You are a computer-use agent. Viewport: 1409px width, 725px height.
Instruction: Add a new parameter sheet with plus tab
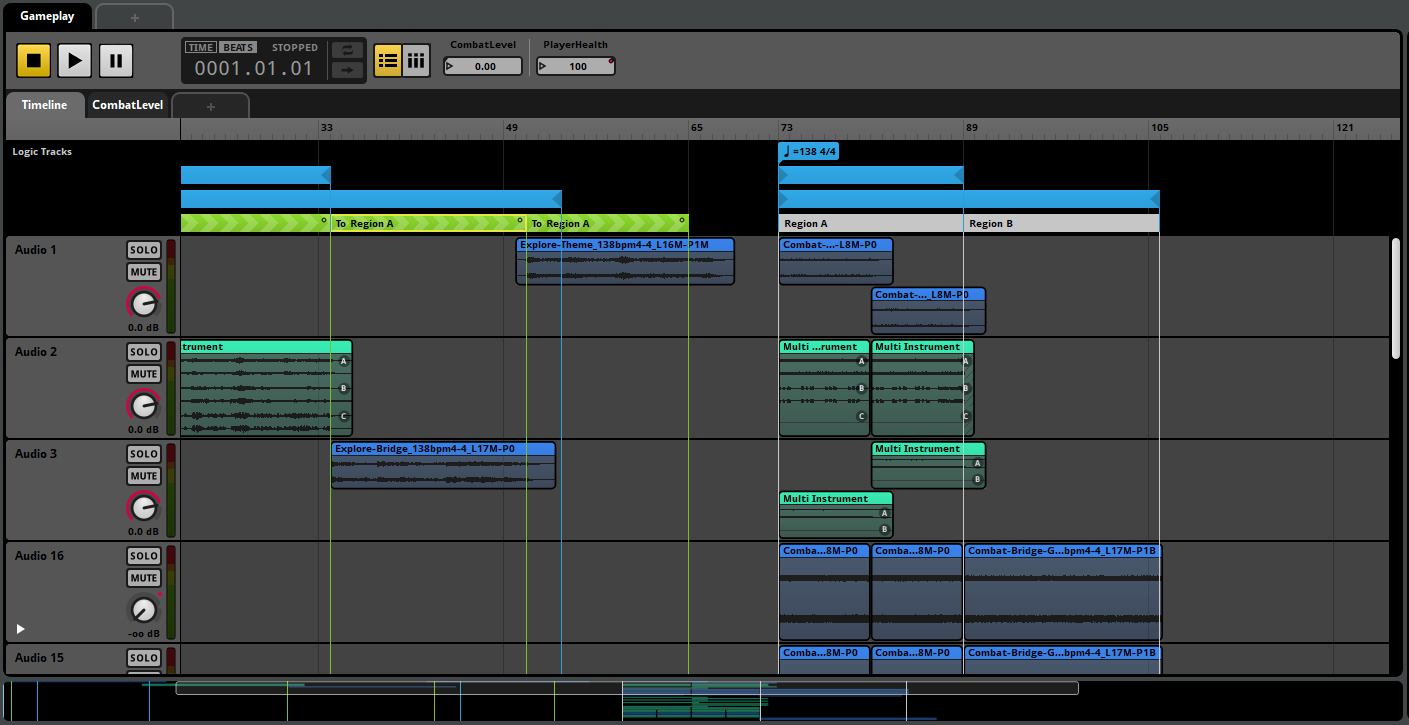210,106
